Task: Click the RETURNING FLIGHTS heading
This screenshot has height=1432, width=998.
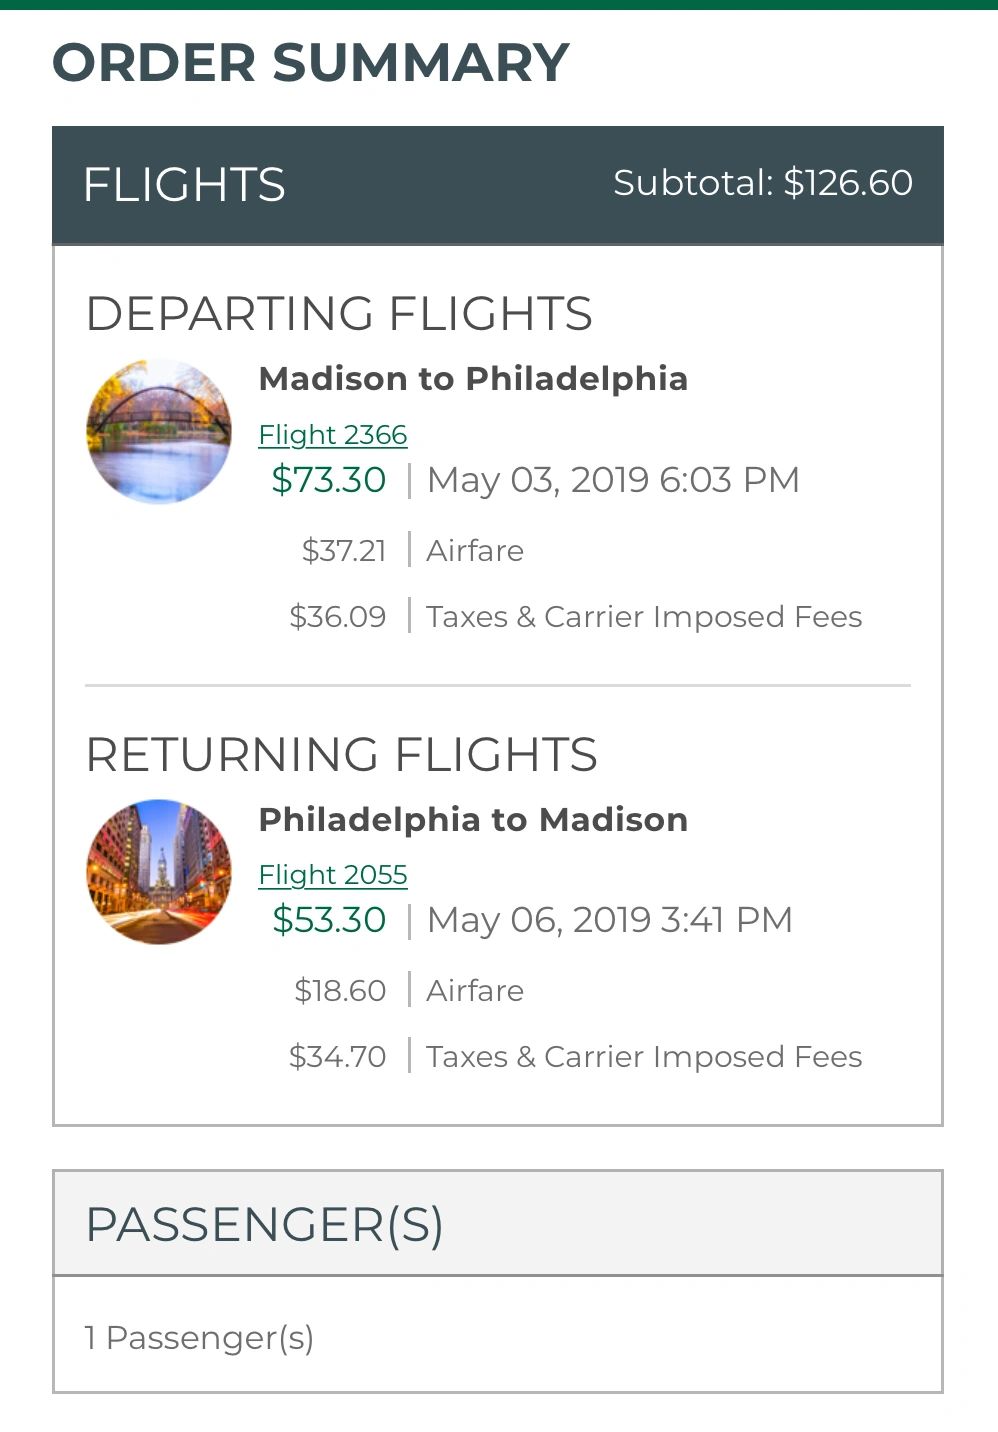Action: tap(341, 755)
